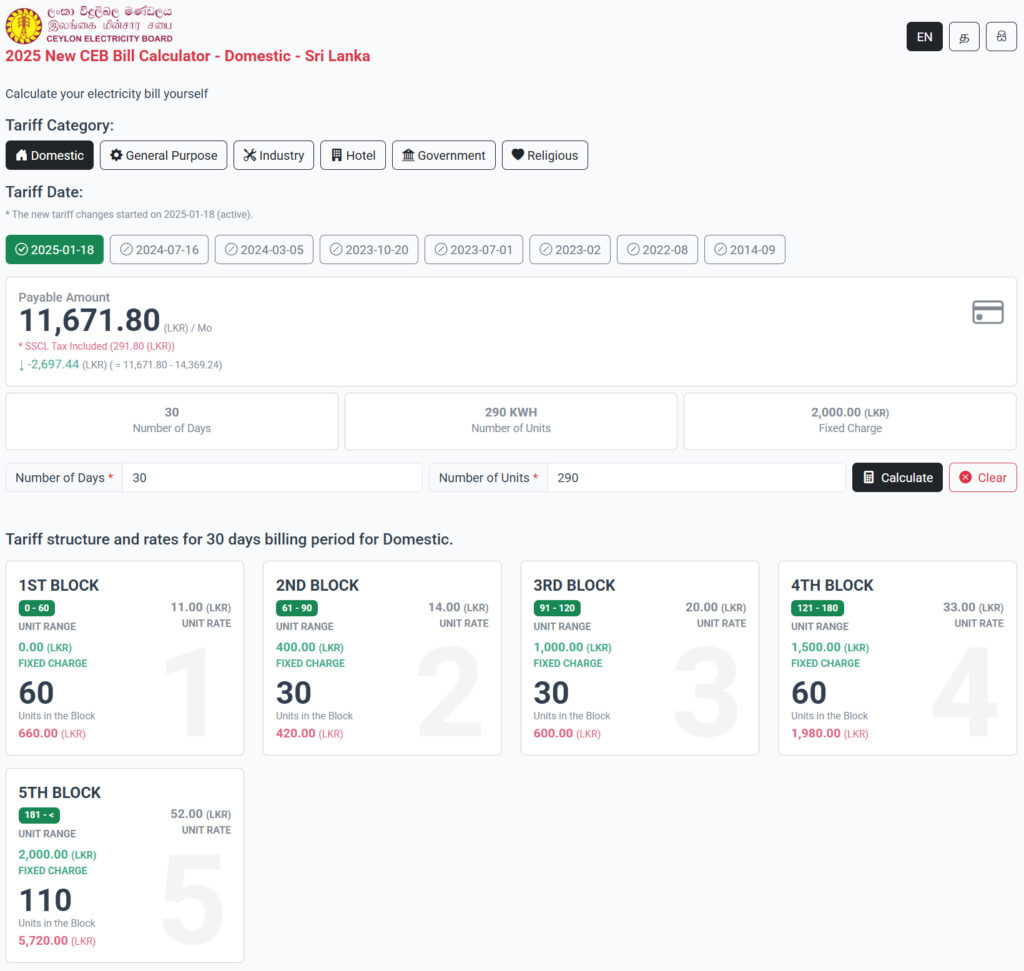
Task: Click the 33.00 LKR unit rate
Action: [973, 607]
